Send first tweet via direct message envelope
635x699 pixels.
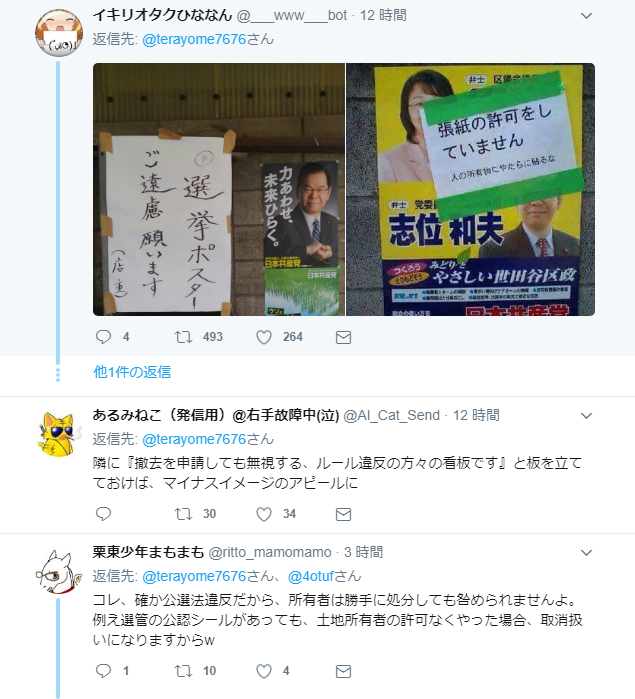point(343,337)
